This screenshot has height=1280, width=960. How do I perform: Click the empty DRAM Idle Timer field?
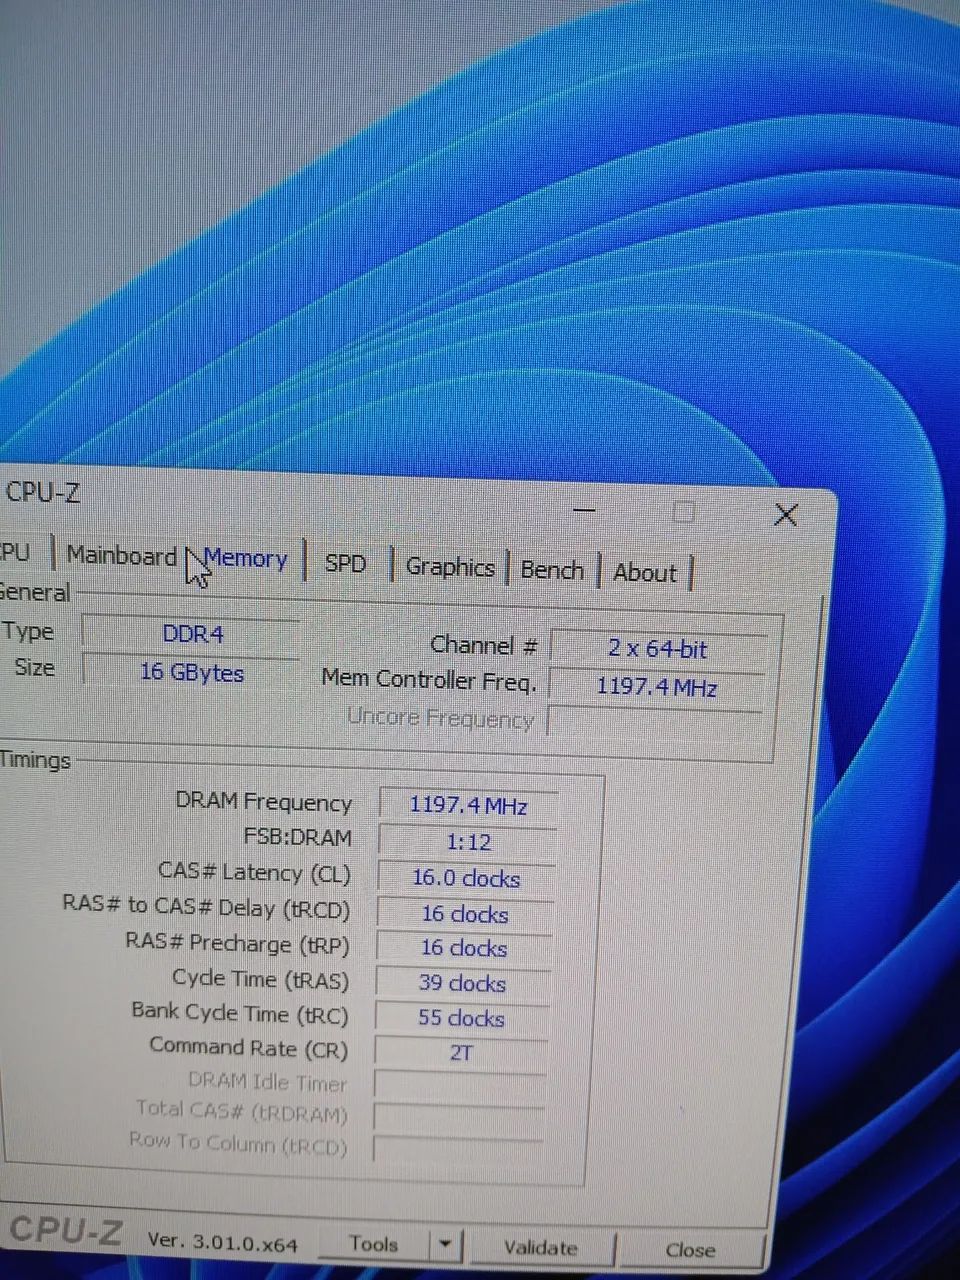[x=459, y=1085]
